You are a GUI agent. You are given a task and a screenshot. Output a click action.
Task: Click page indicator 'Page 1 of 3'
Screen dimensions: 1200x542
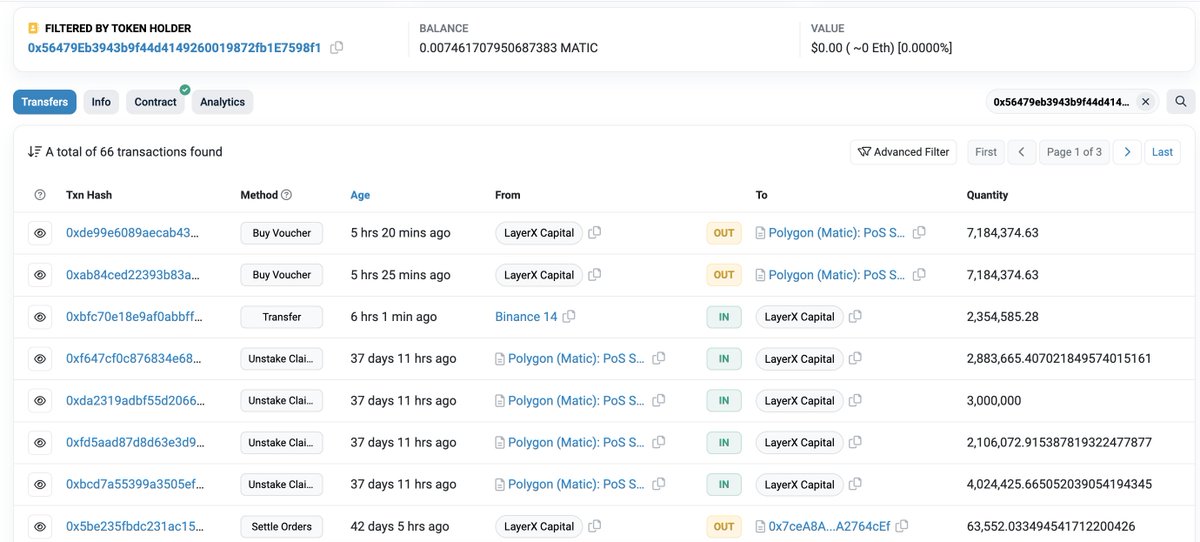tap(1074, 152)
